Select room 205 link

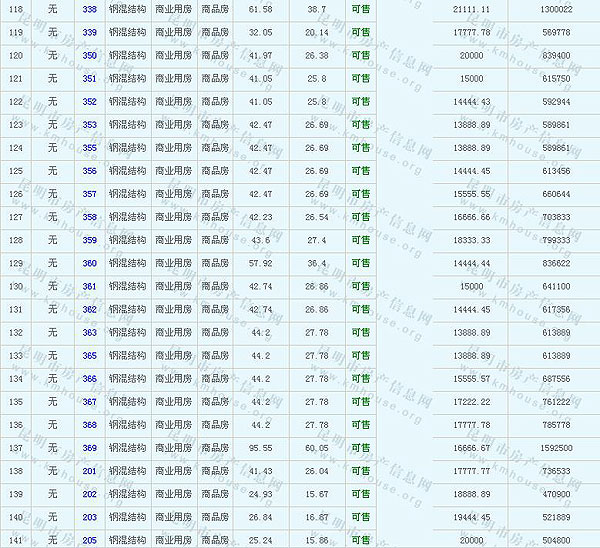pos(90,541)
